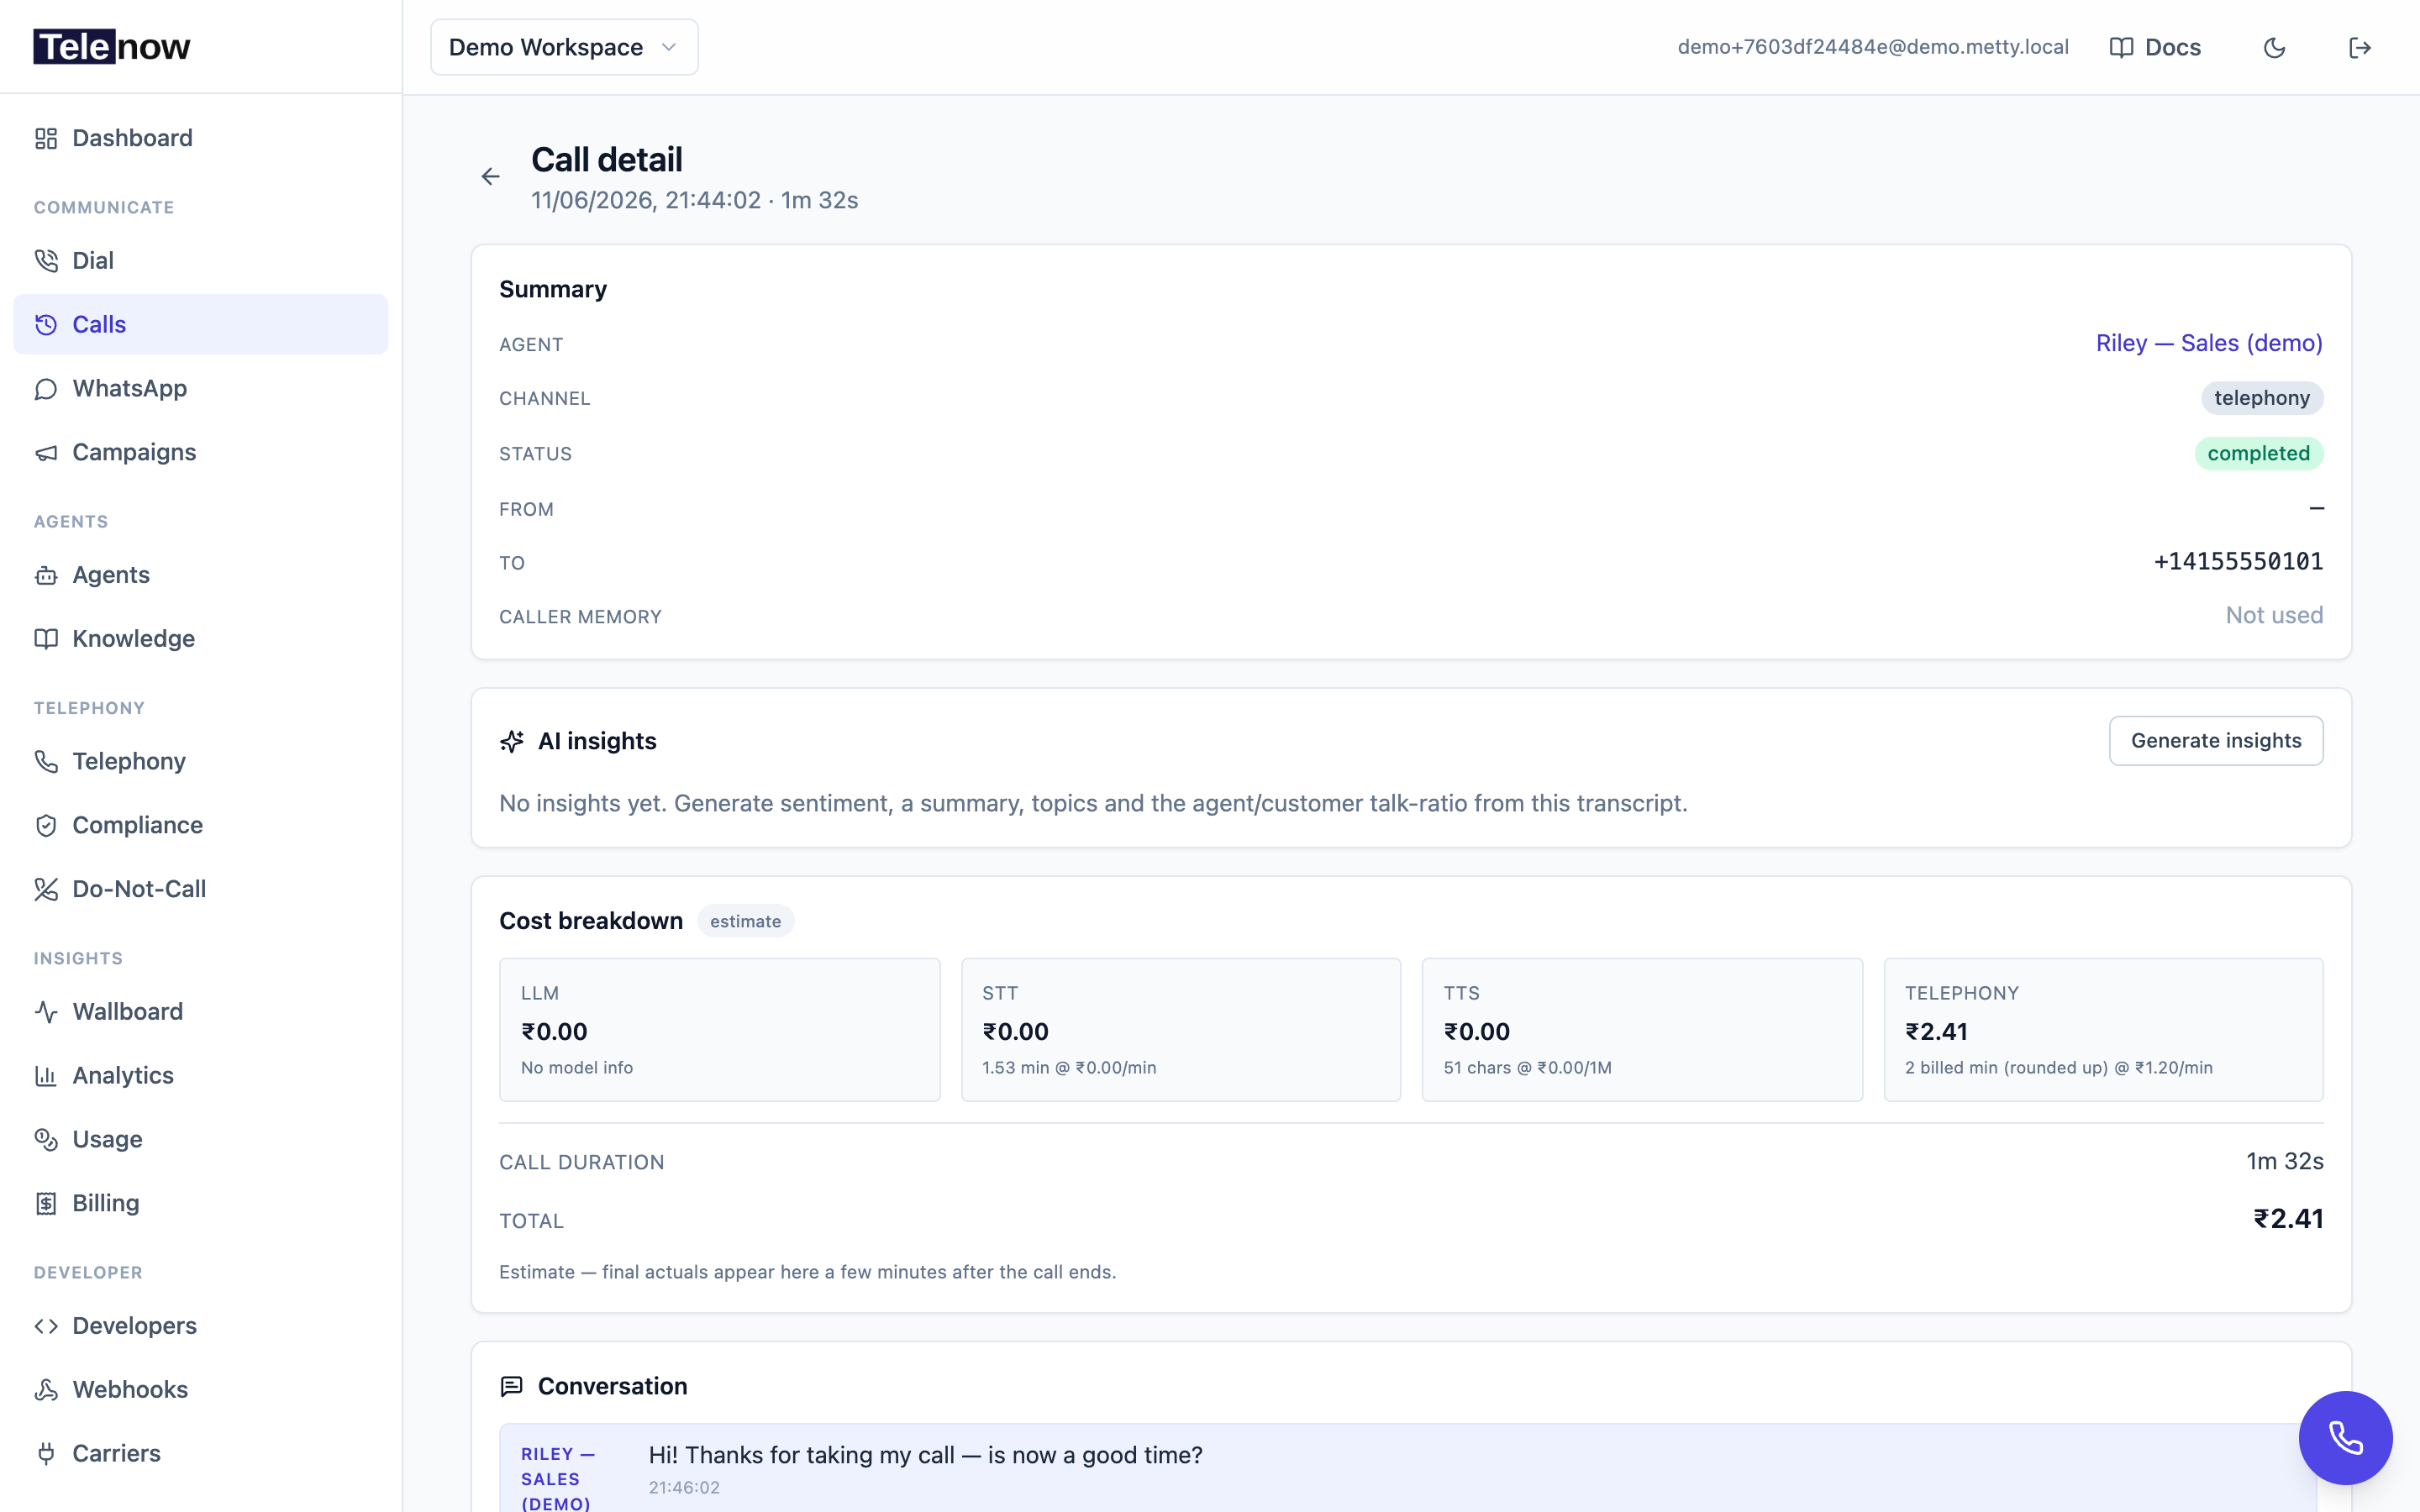Open the WhatsApp chat bubble icon
This screenshot has width=2420, height=1512.
(46, 389)
